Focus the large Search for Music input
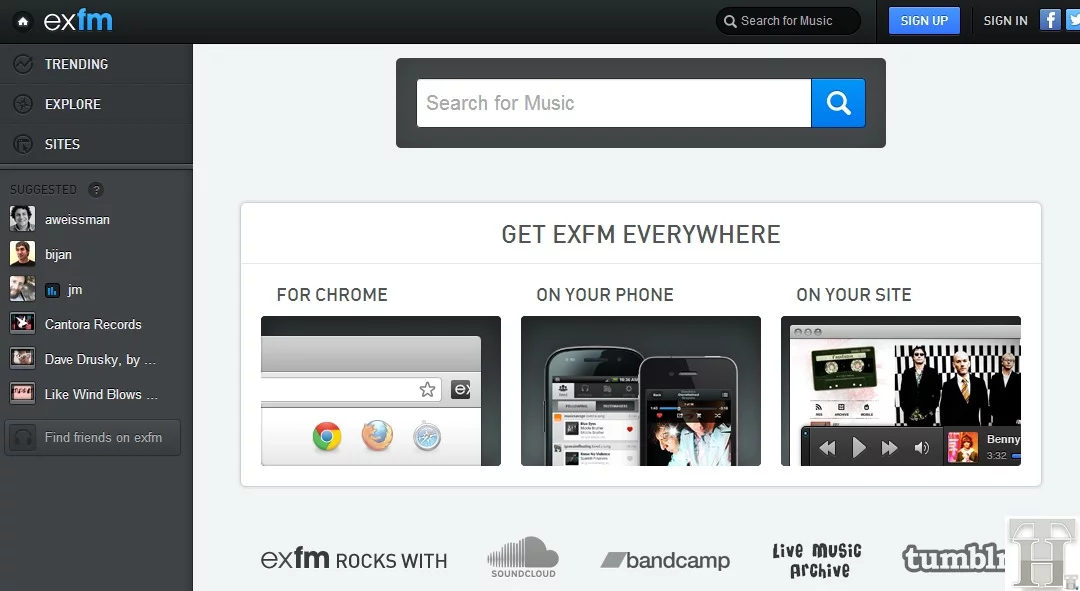This screenshot has width=1080, height=591. [614, 103]
